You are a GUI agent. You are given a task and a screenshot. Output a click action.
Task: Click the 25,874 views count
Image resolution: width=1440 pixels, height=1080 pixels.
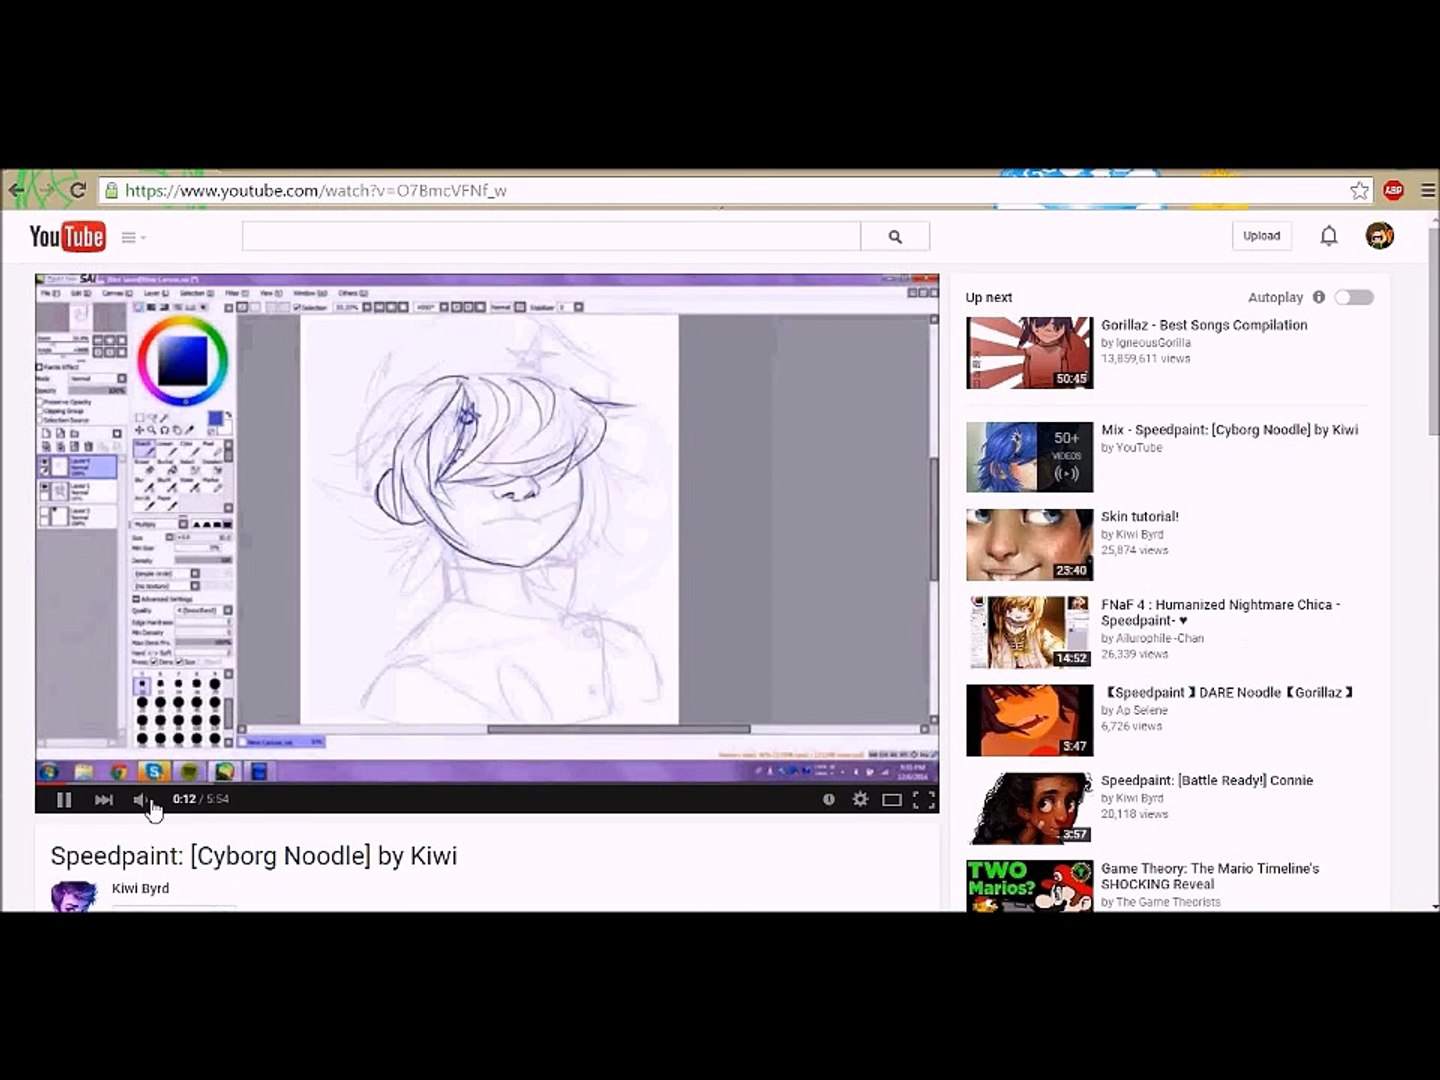pos(1135,550)
